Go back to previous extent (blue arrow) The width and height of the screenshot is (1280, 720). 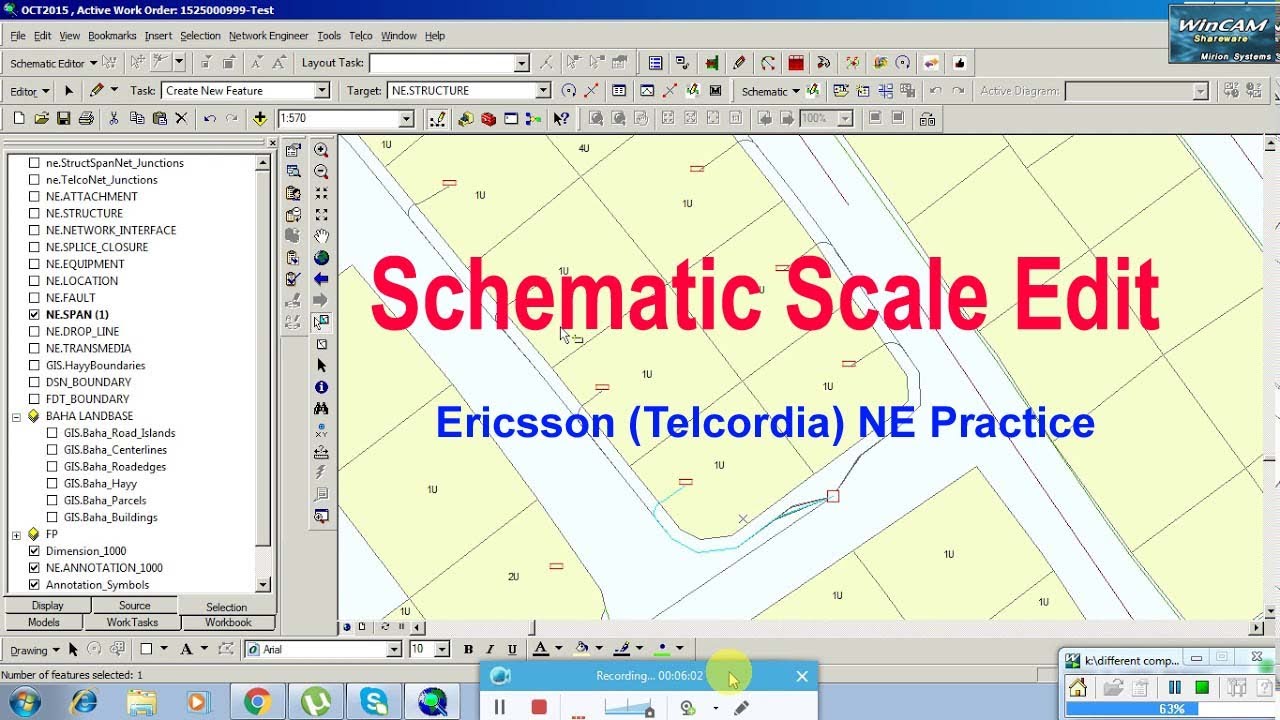(x=321, y=279)
